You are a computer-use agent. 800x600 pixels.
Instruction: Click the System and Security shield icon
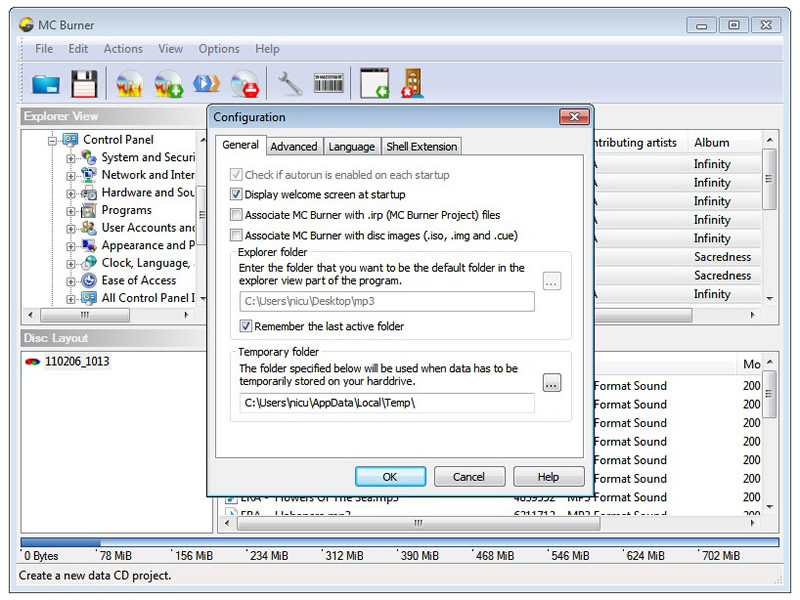click(x=89, y=157)
